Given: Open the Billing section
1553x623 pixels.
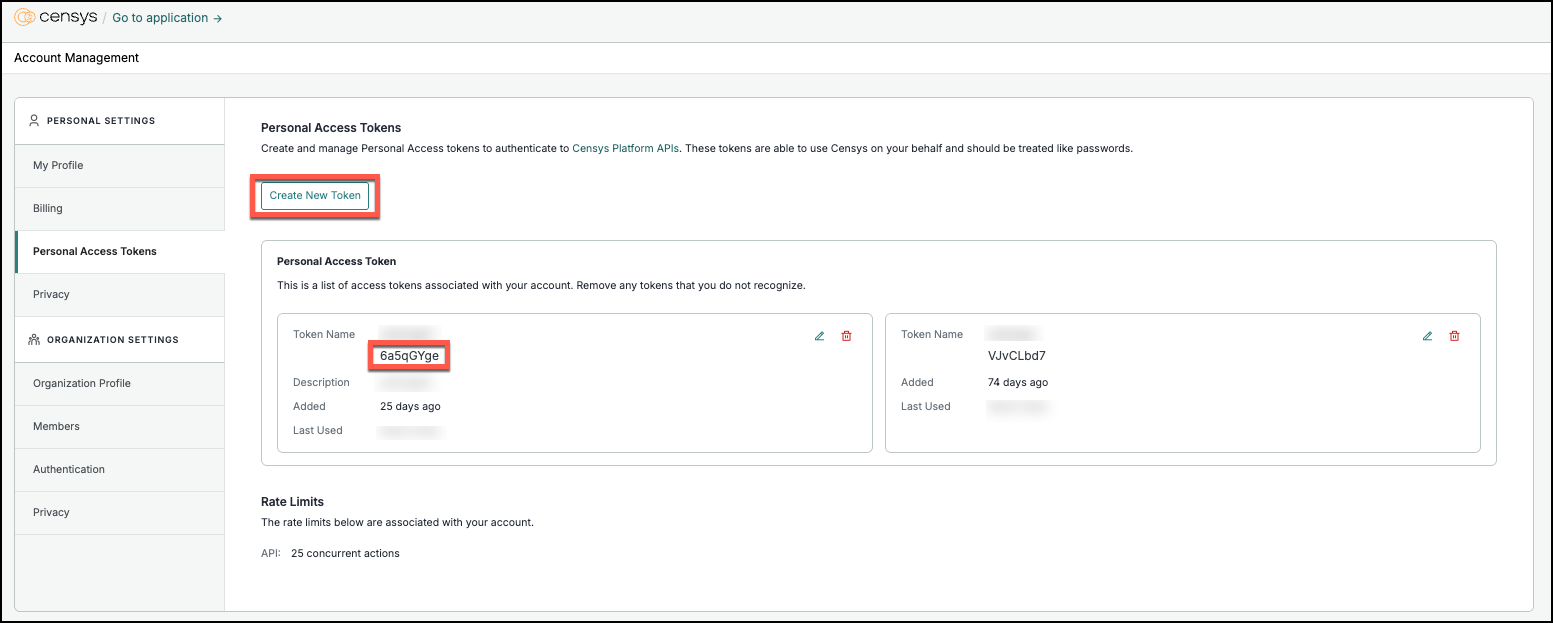Looking at the screenshot, I should click(120, 208).
